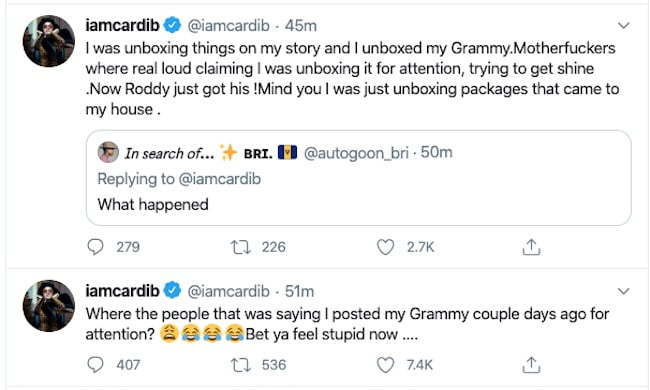650x390 pixels.
Task: Share the first iamcardib tweet
Action: coord(531,247)
